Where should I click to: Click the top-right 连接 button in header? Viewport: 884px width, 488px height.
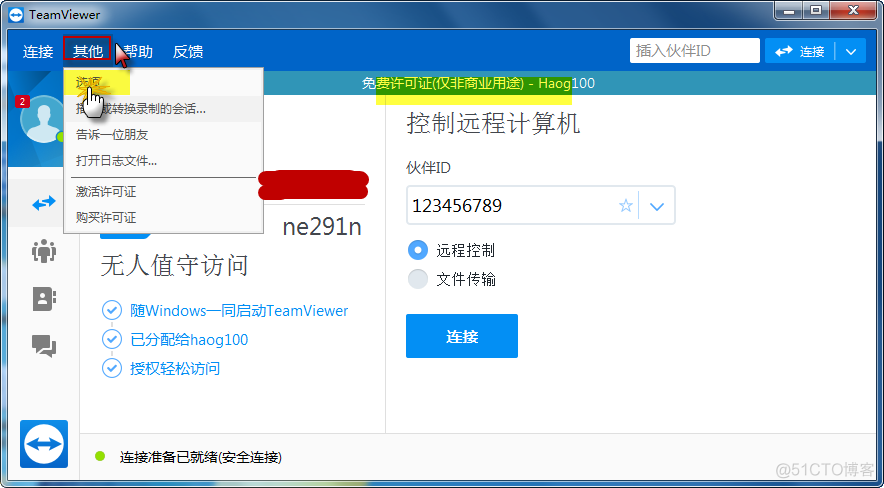[x=800, y=51]
